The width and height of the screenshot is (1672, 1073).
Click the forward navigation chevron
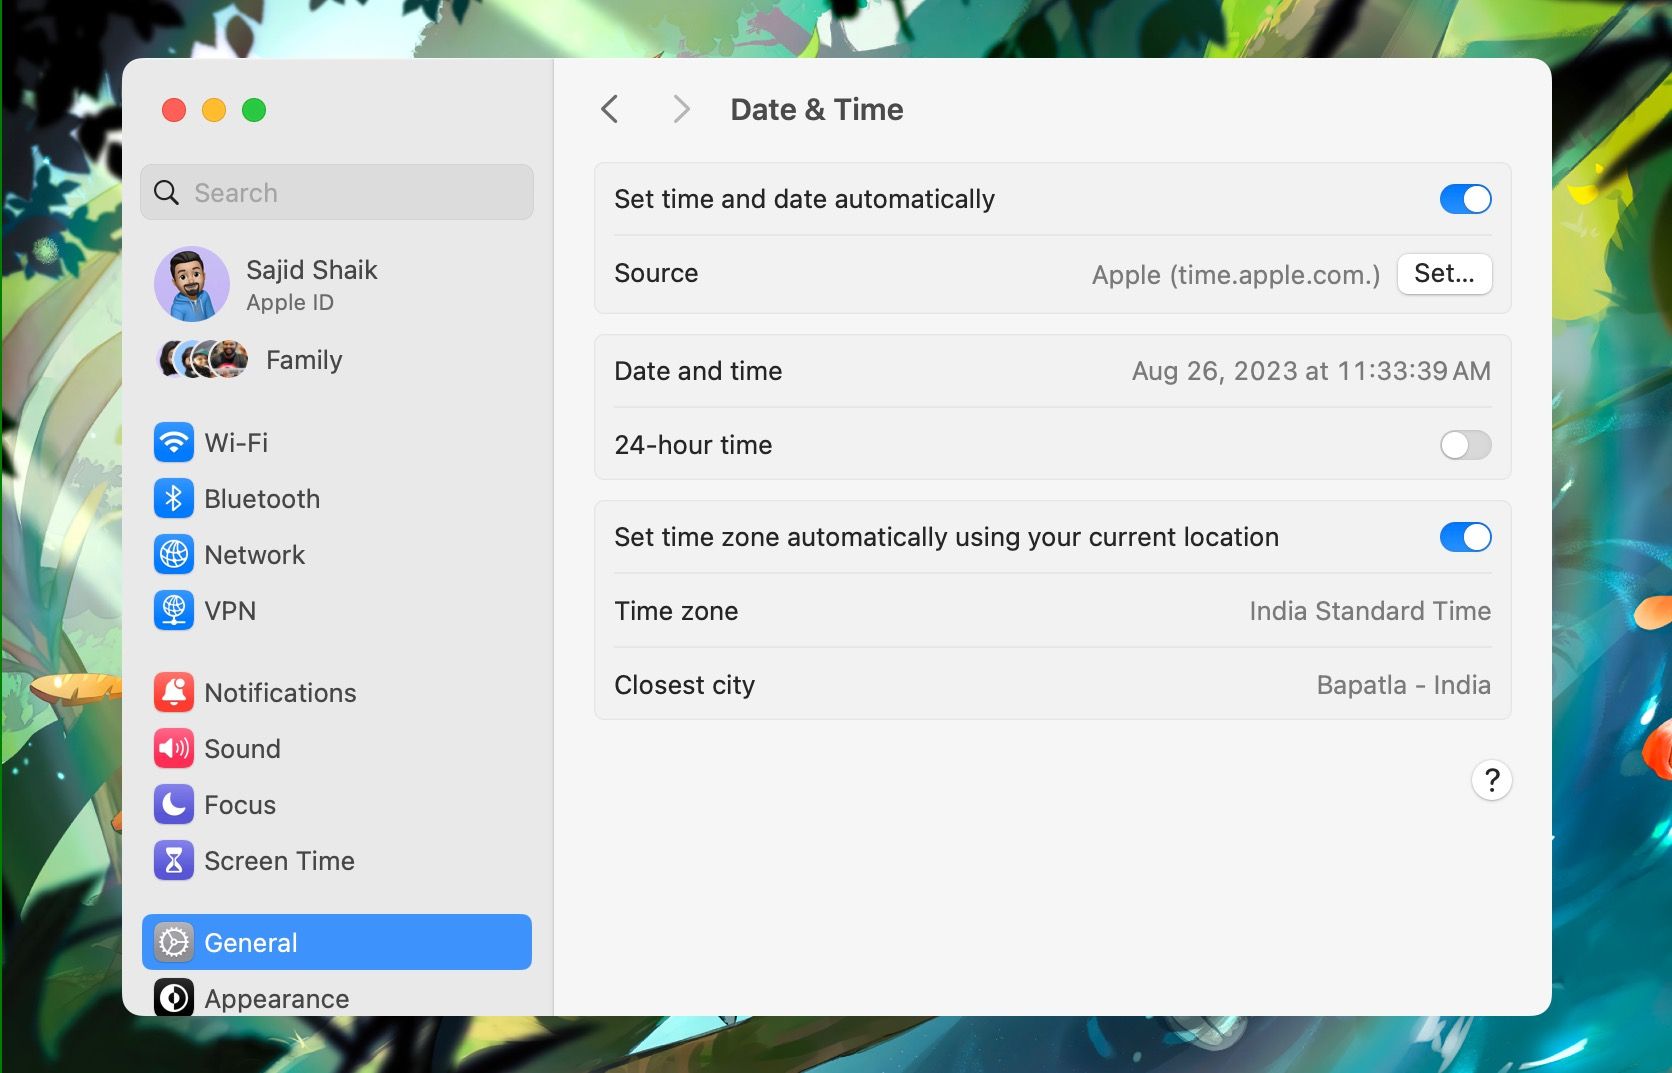click(x=681, y=109)
